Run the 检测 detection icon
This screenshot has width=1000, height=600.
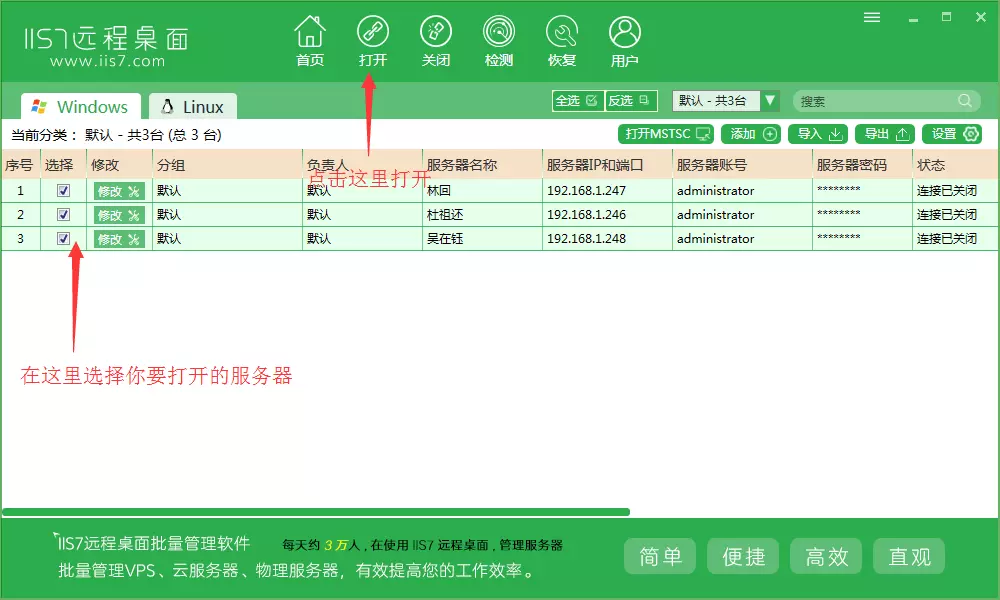[x=499, y=41]
